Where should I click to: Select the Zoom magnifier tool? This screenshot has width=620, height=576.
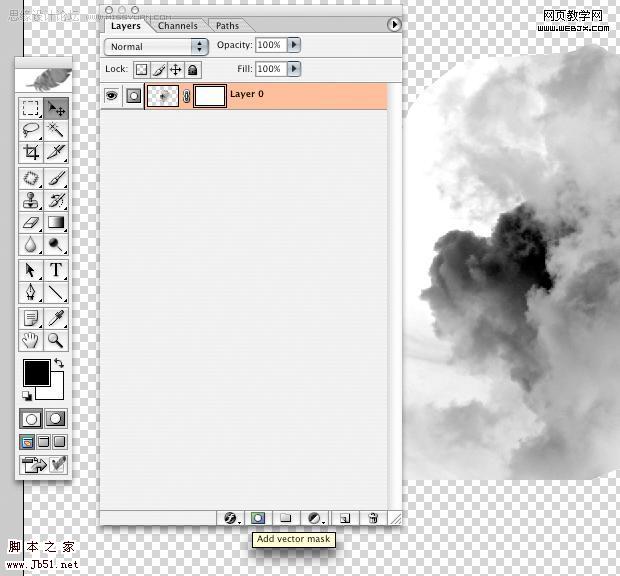point(56,340)
